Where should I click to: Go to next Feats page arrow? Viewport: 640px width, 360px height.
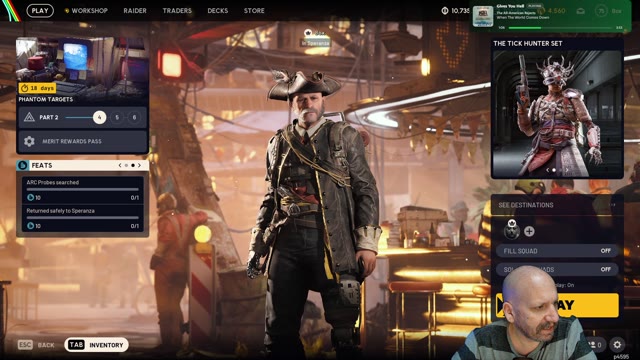[140, 165]
